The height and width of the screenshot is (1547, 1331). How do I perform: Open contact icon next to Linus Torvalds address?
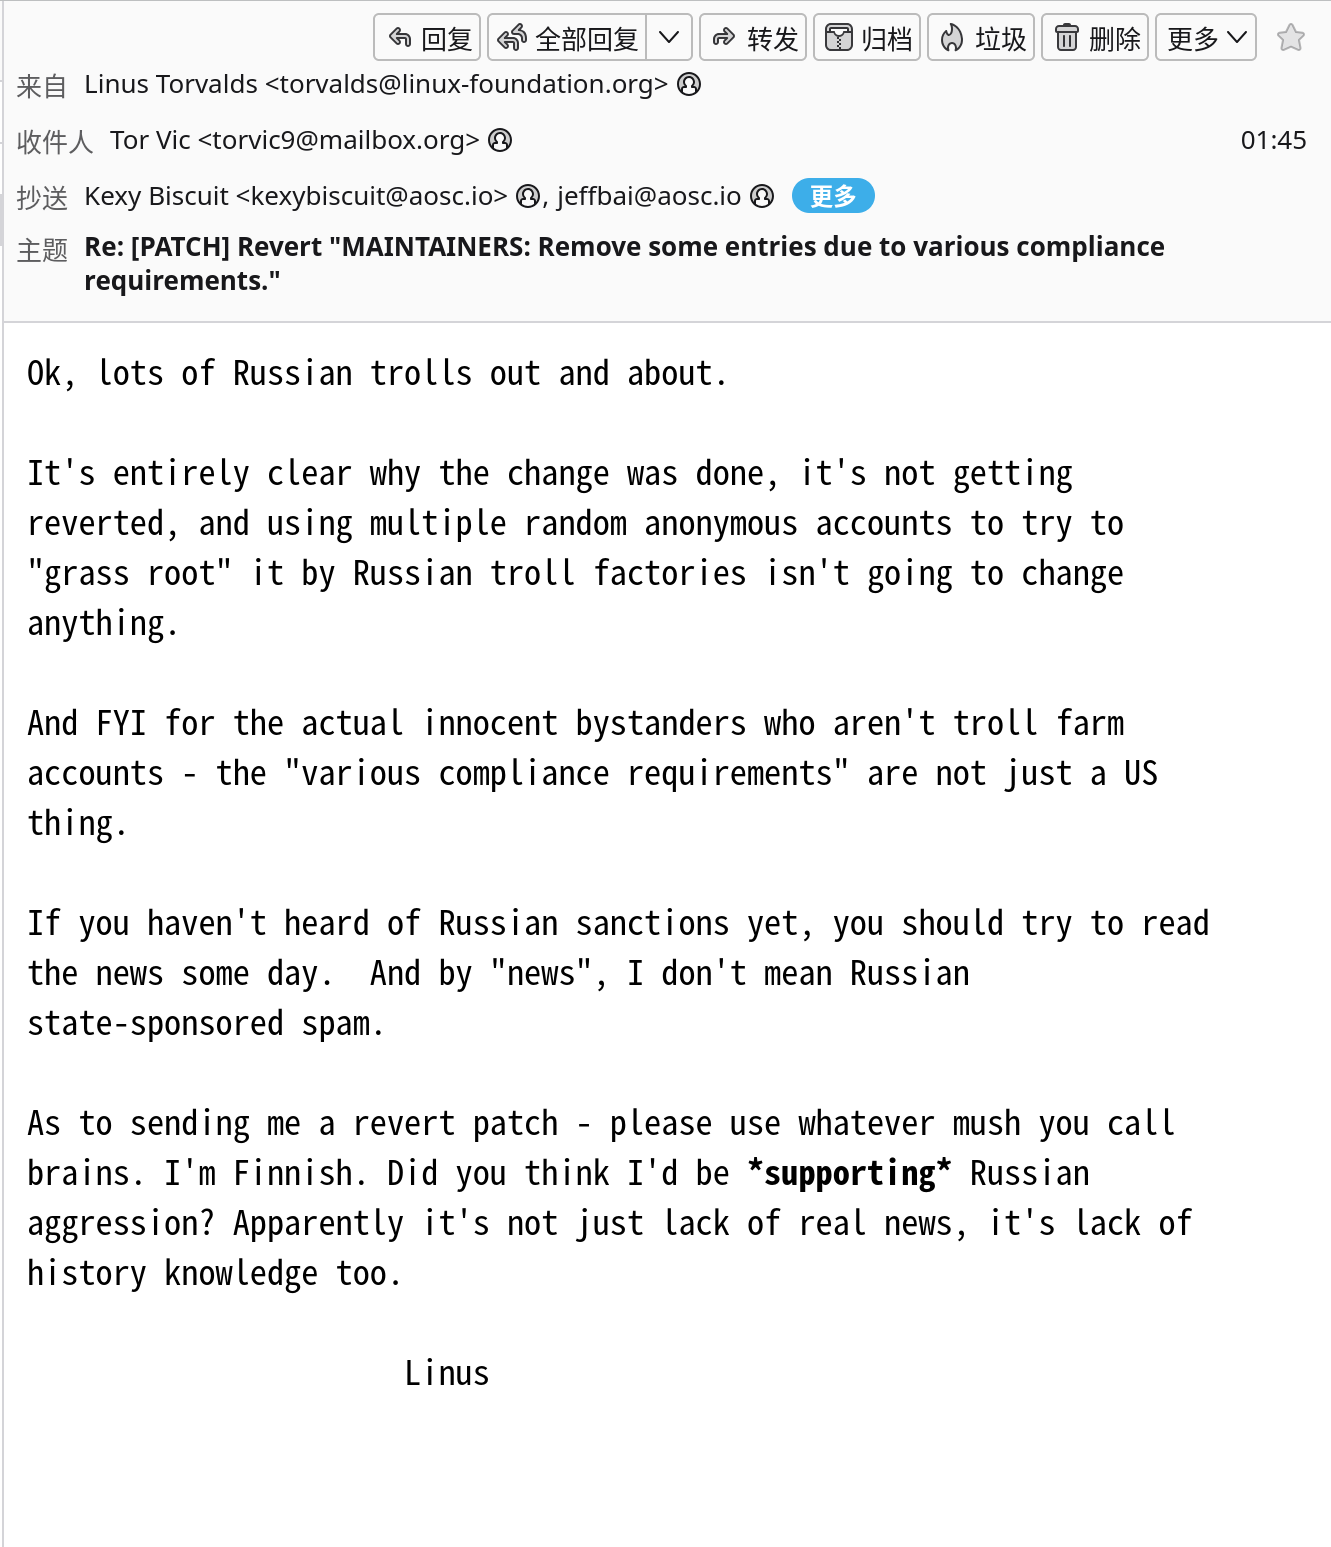click(689, 84)
